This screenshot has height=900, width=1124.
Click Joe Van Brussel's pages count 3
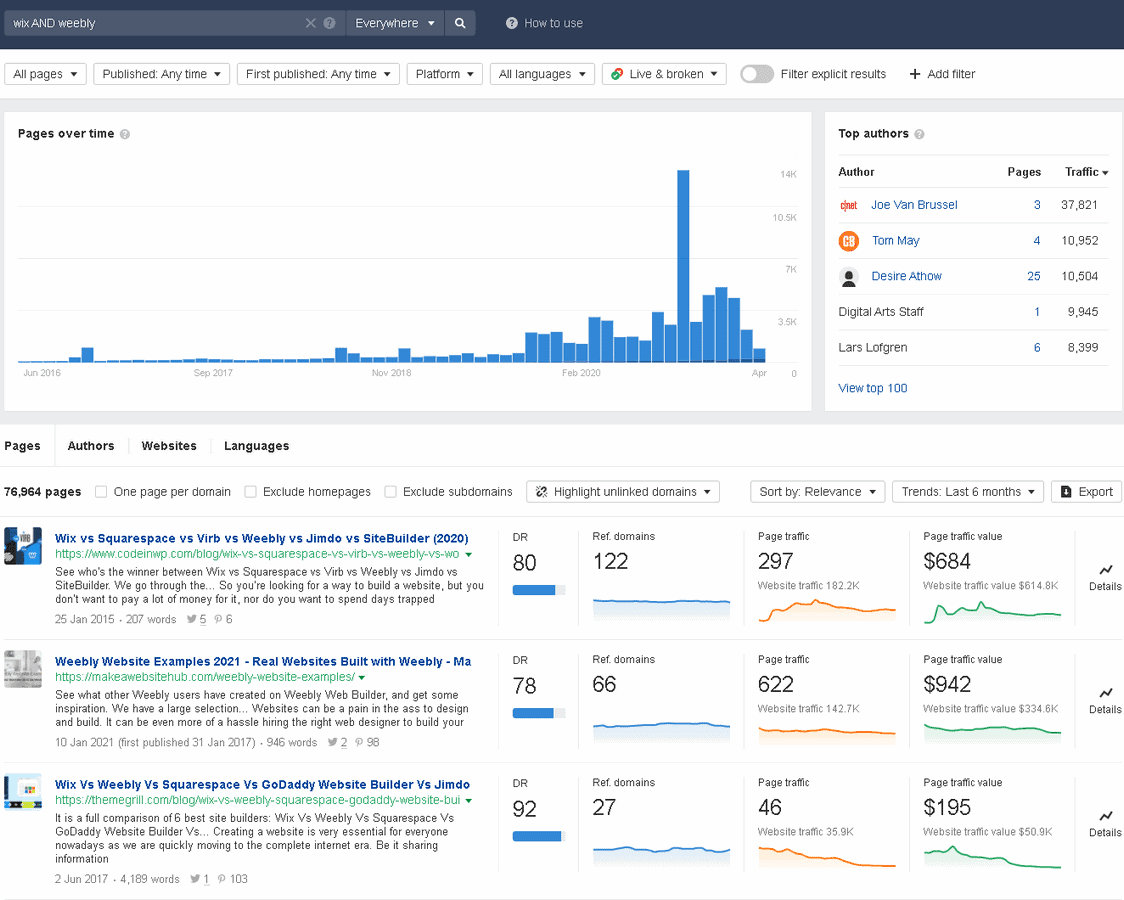[1037, 205]
